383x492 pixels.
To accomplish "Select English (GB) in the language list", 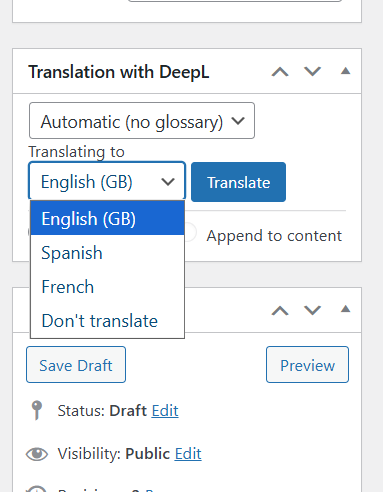I will click(107, 218).
